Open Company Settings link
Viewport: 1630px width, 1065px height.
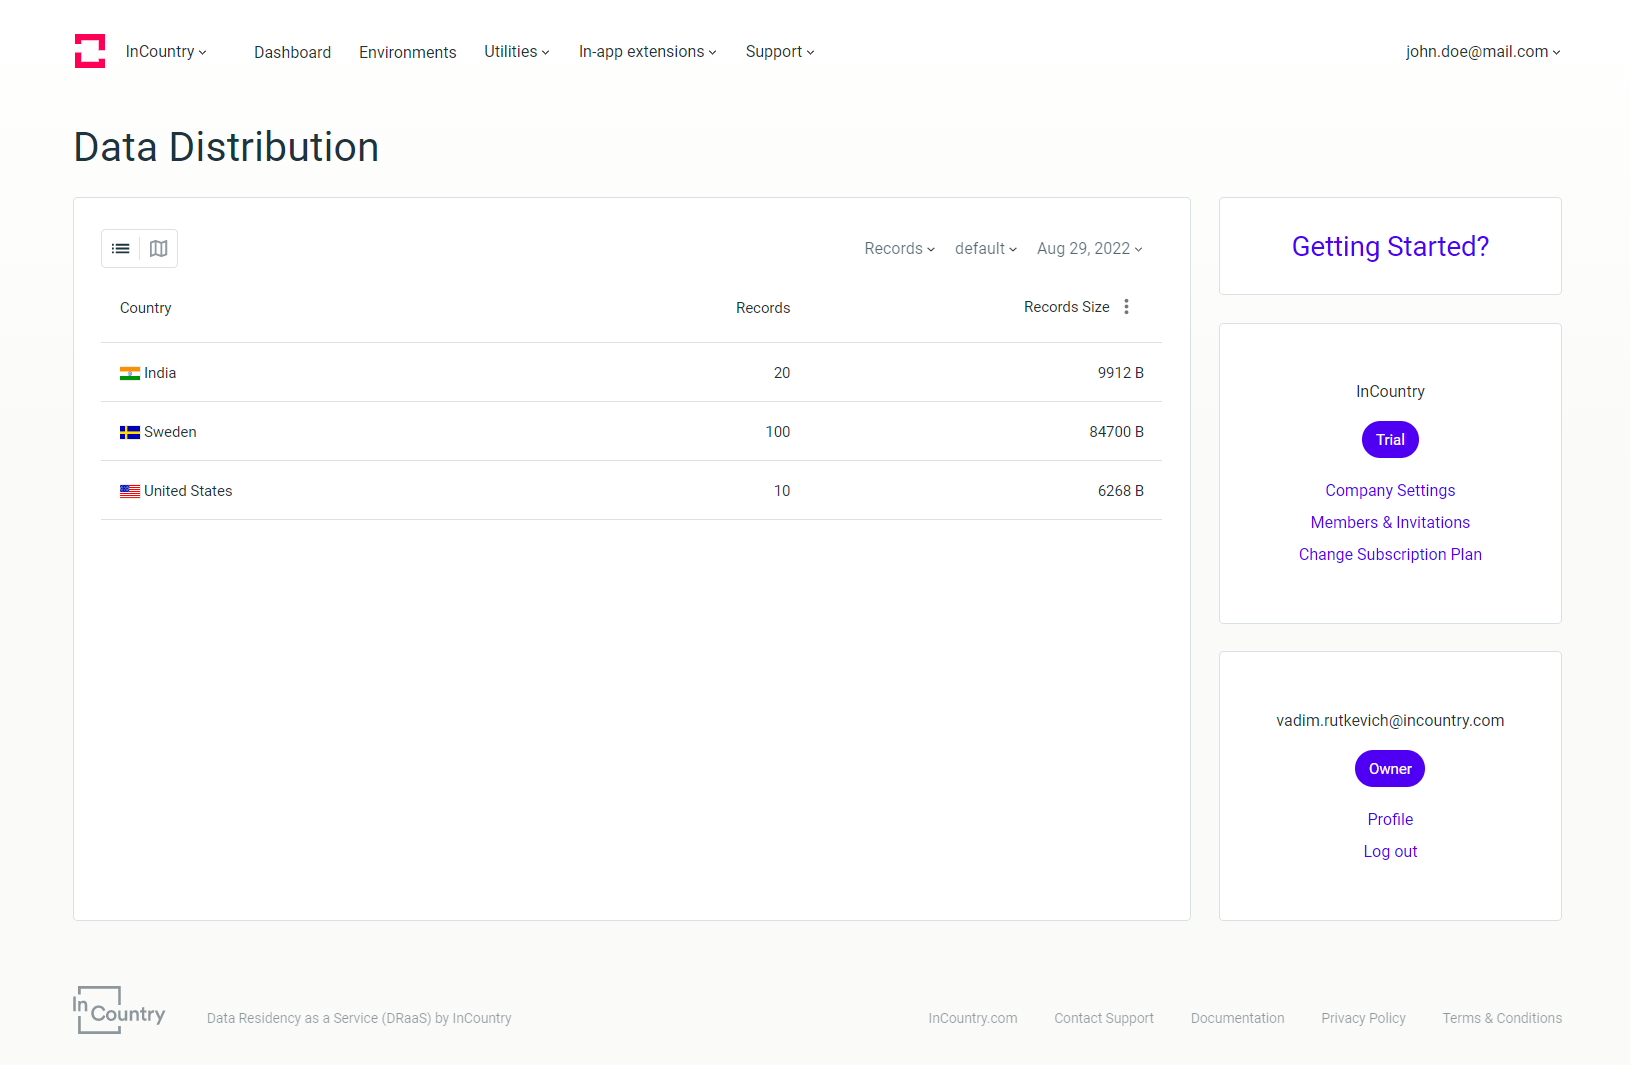click(x=1390, y=491)
